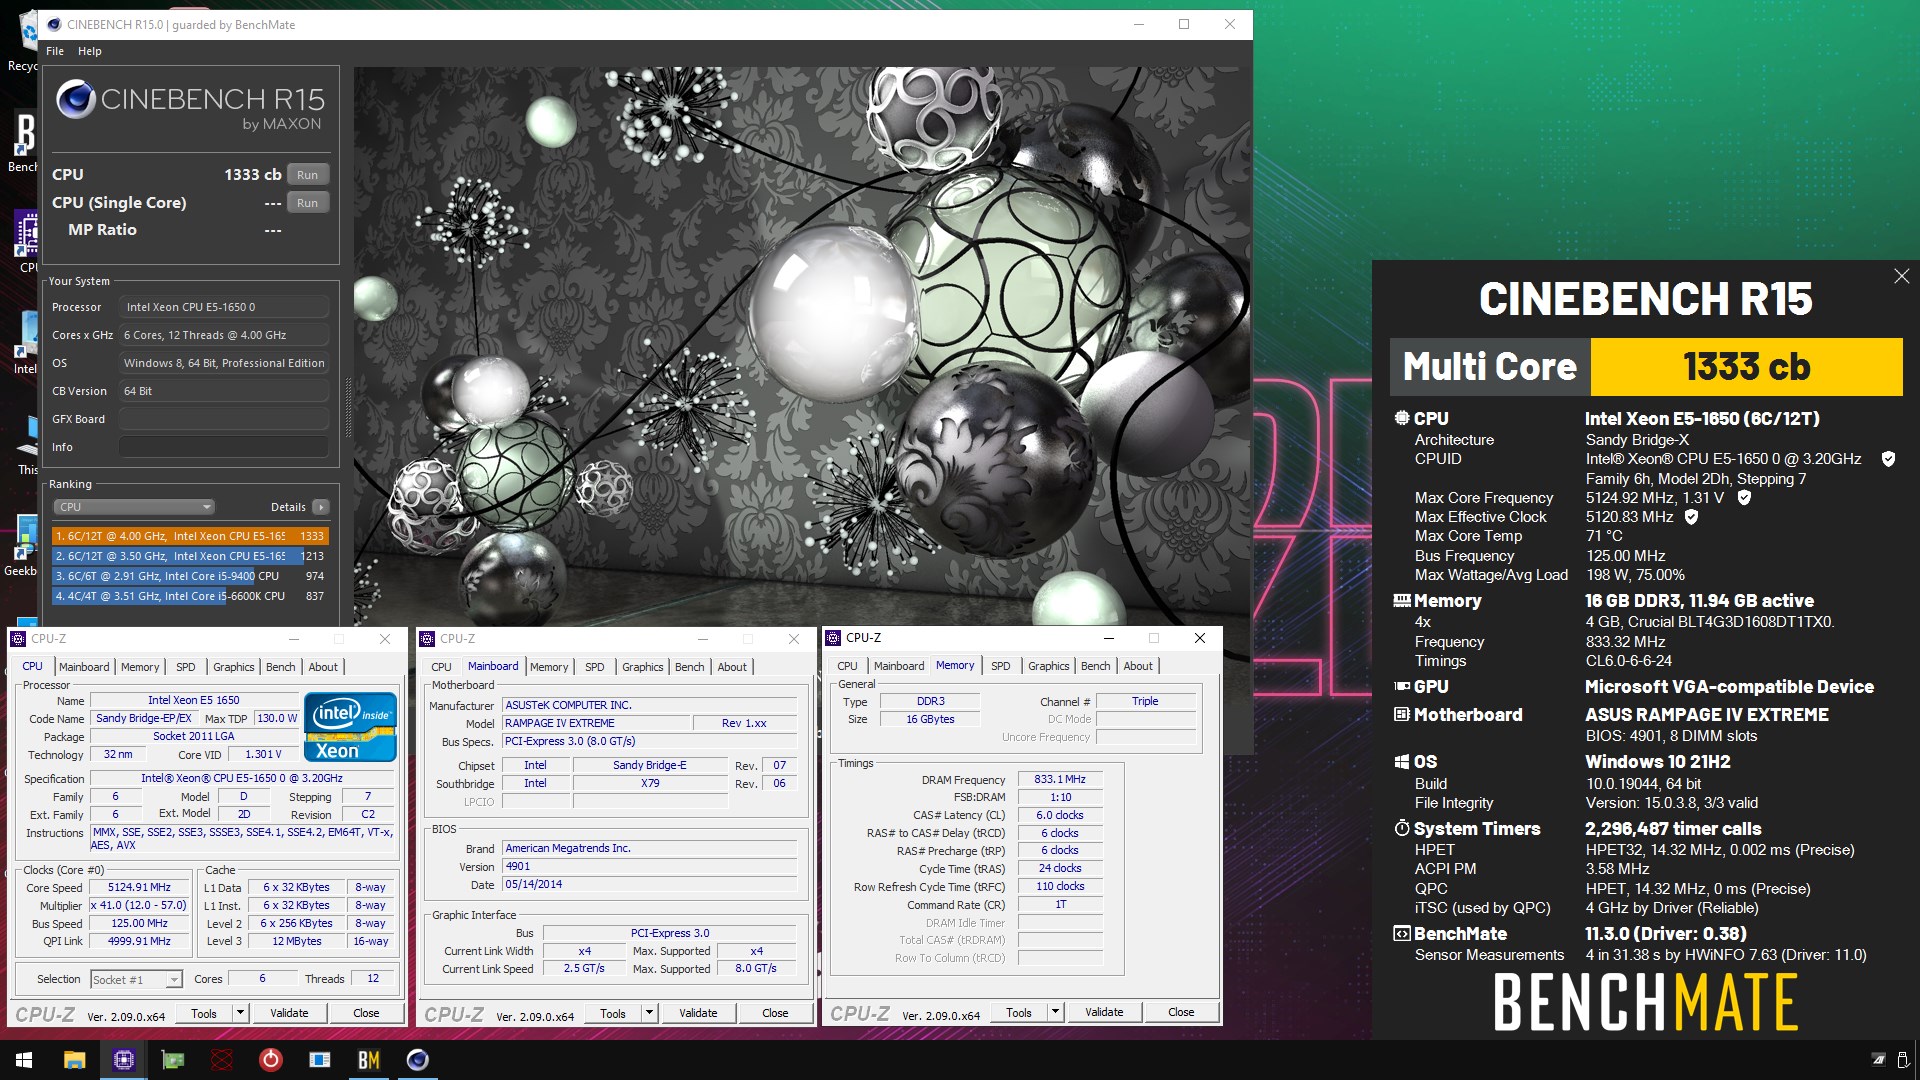
Task: Click the Intel Xeon inside logo in CPU-Z
Action: point(350,727)
